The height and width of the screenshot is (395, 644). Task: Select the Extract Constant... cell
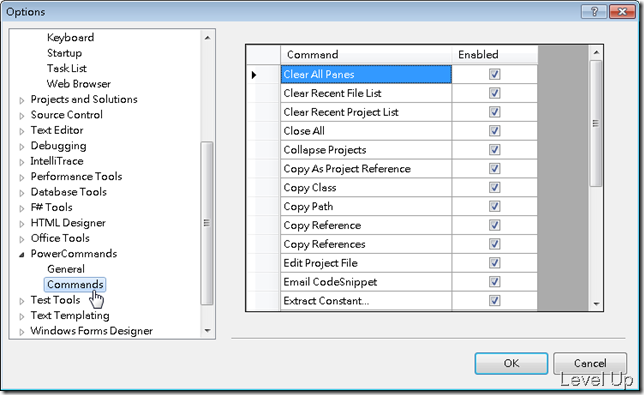pyautogui.click(x=366, y=301)
